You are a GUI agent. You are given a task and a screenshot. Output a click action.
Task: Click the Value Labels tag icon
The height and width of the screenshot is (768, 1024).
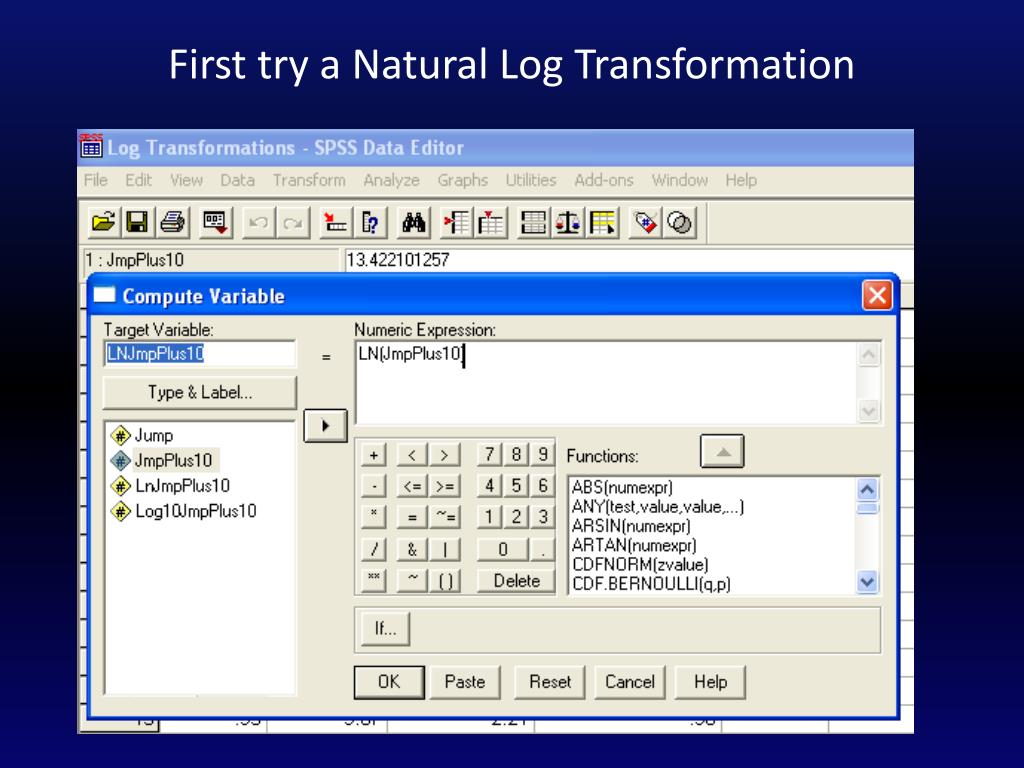(x=645, y=223)
